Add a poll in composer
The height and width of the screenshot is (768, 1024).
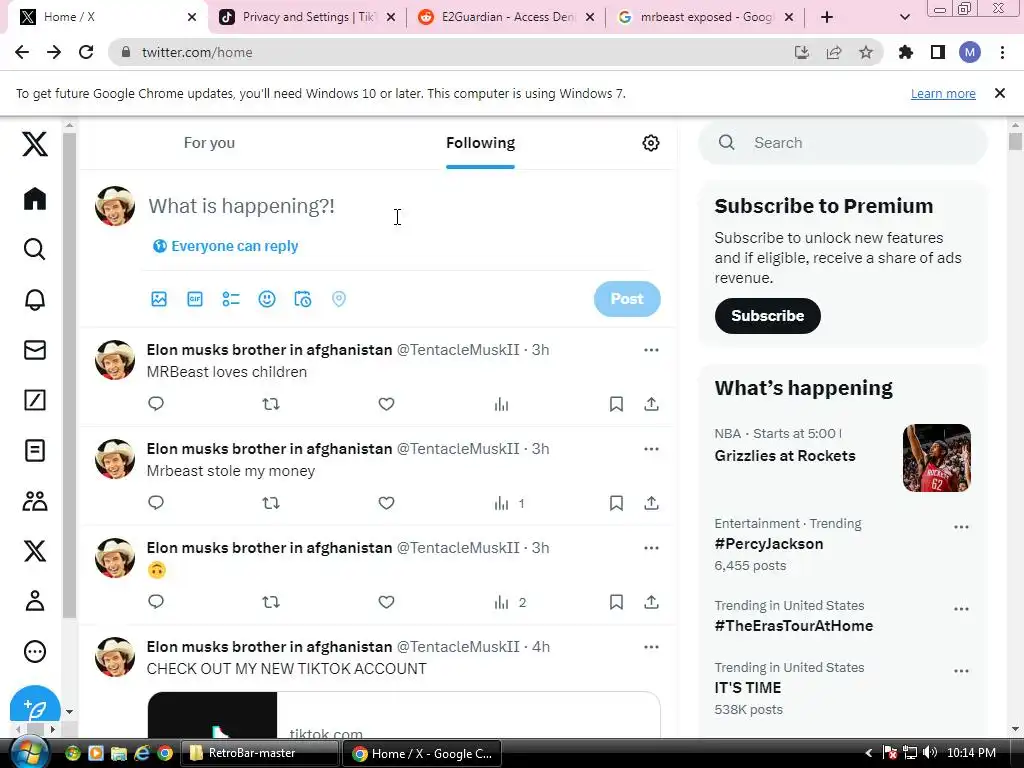pos(231,299)
